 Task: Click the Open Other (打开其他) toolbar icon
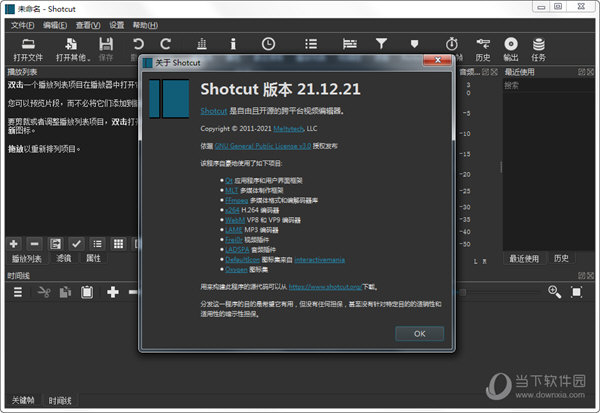(x=71, y=44)
